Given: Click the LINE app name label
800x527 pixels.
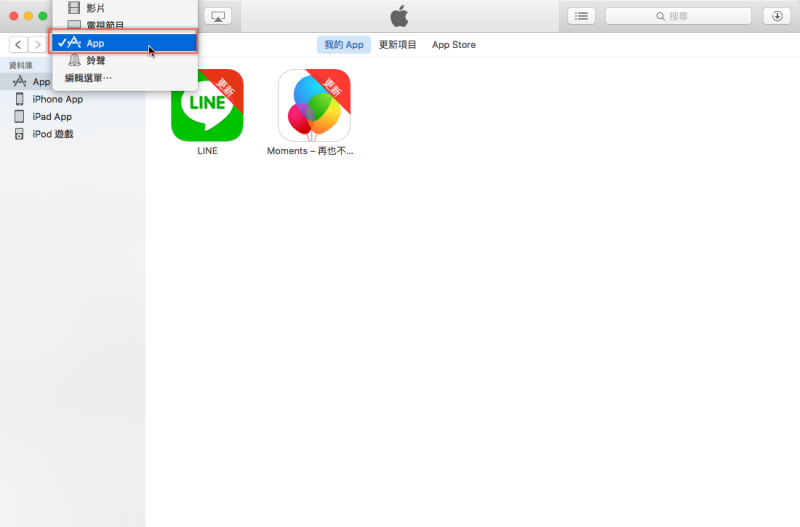Looking at the screenshot, I should point(207,151).
